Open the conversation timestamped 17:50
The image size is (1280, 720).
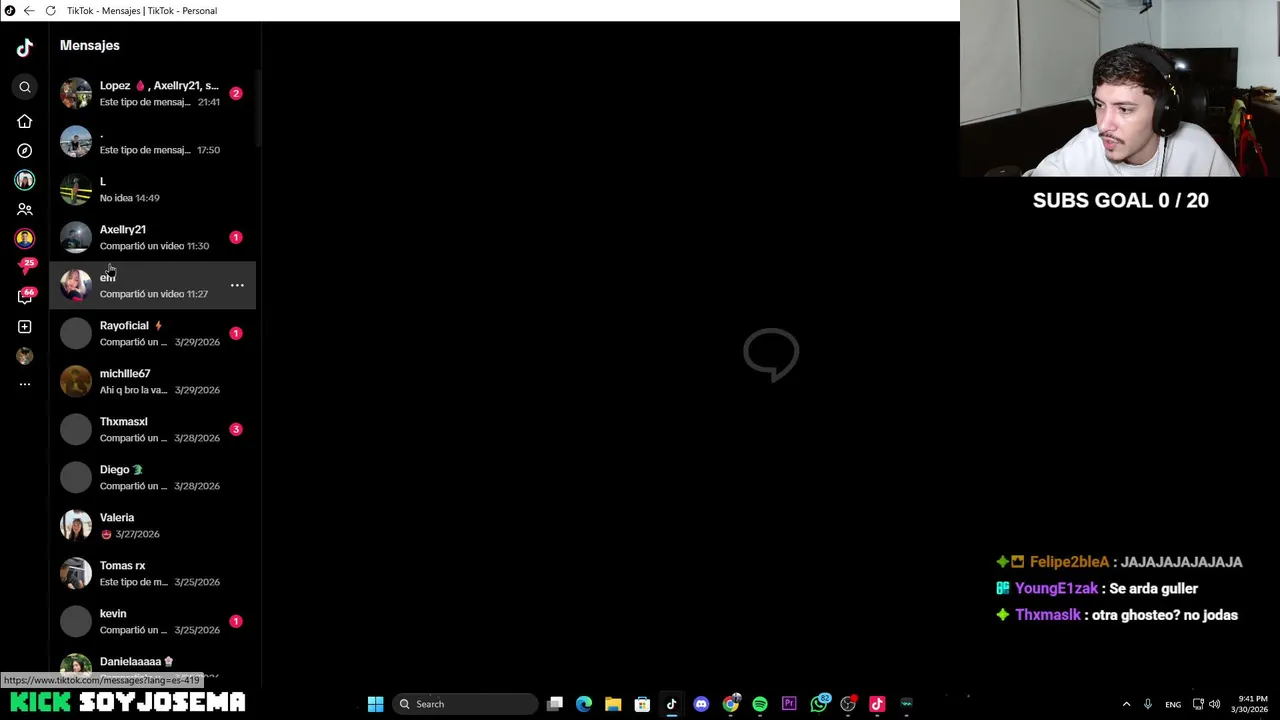click(153, 141)
